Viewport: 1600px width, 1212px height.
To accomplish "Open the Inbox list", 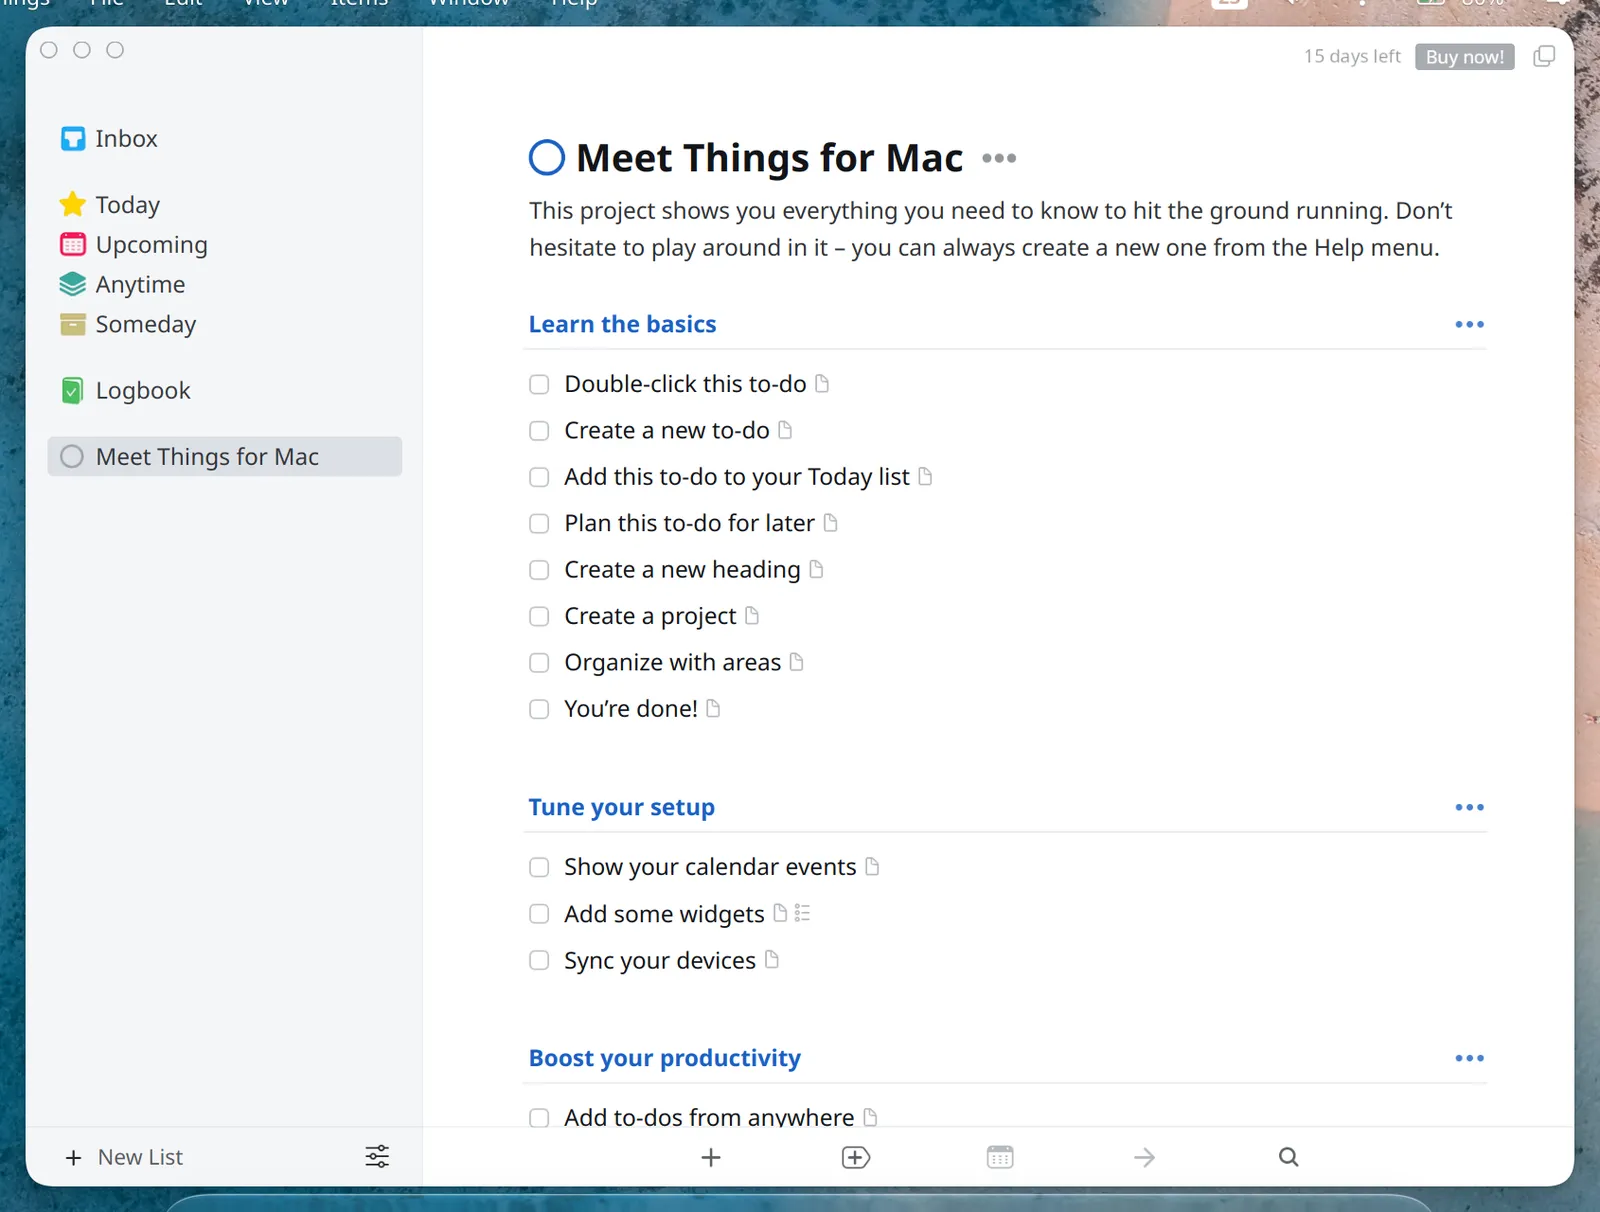I will coord(110,139).
